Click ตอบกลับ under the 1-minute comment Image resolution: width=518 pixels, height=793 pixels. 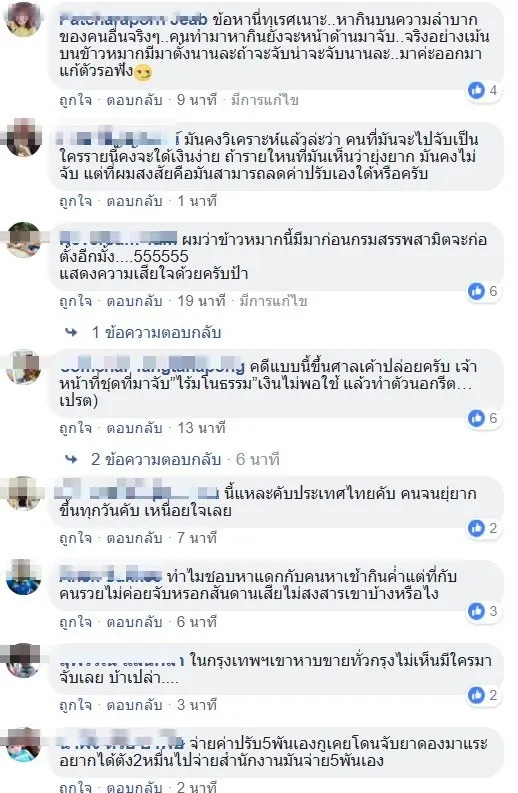[x=135, y=201]
